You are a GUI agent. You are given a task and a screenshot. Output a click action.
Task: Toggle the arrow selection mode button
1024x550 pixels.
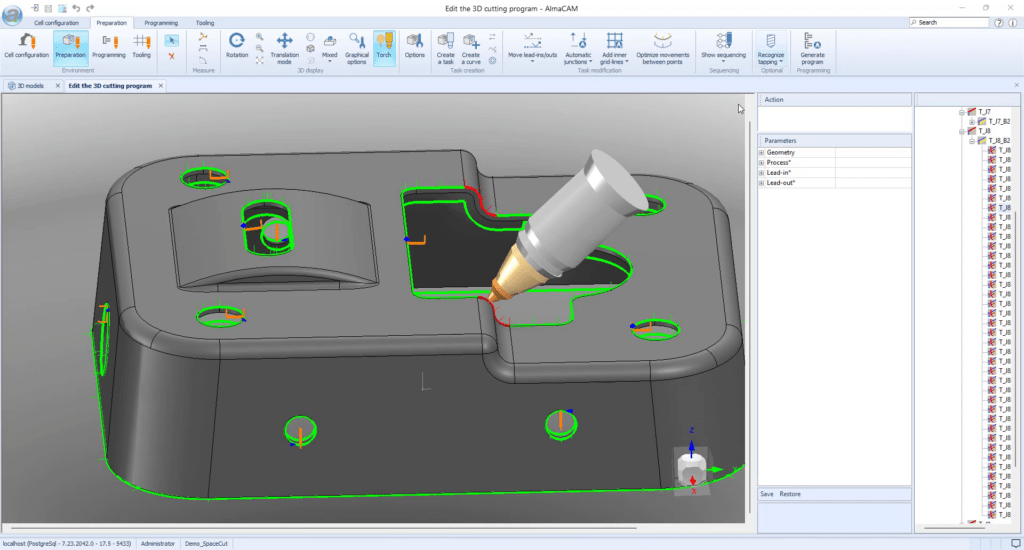point(171,40)
